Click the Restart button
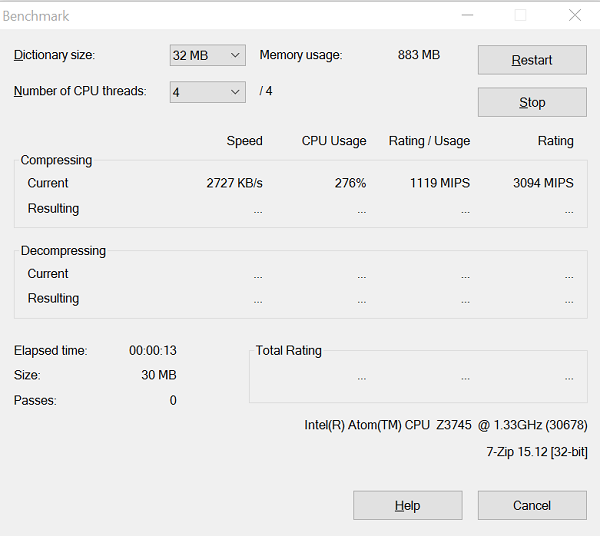The image size is (600, 536). coord(532,60)
